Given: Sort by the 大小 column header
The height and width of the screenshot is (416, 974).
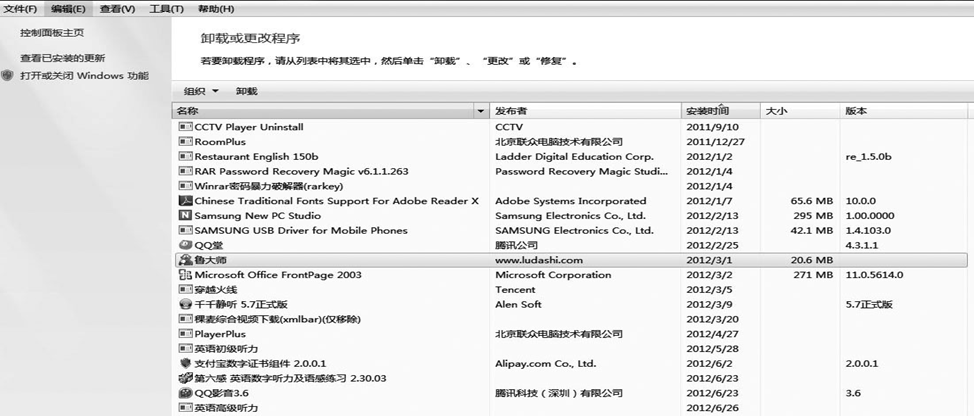Looking at the screenshot, I should tap(800, 111).
